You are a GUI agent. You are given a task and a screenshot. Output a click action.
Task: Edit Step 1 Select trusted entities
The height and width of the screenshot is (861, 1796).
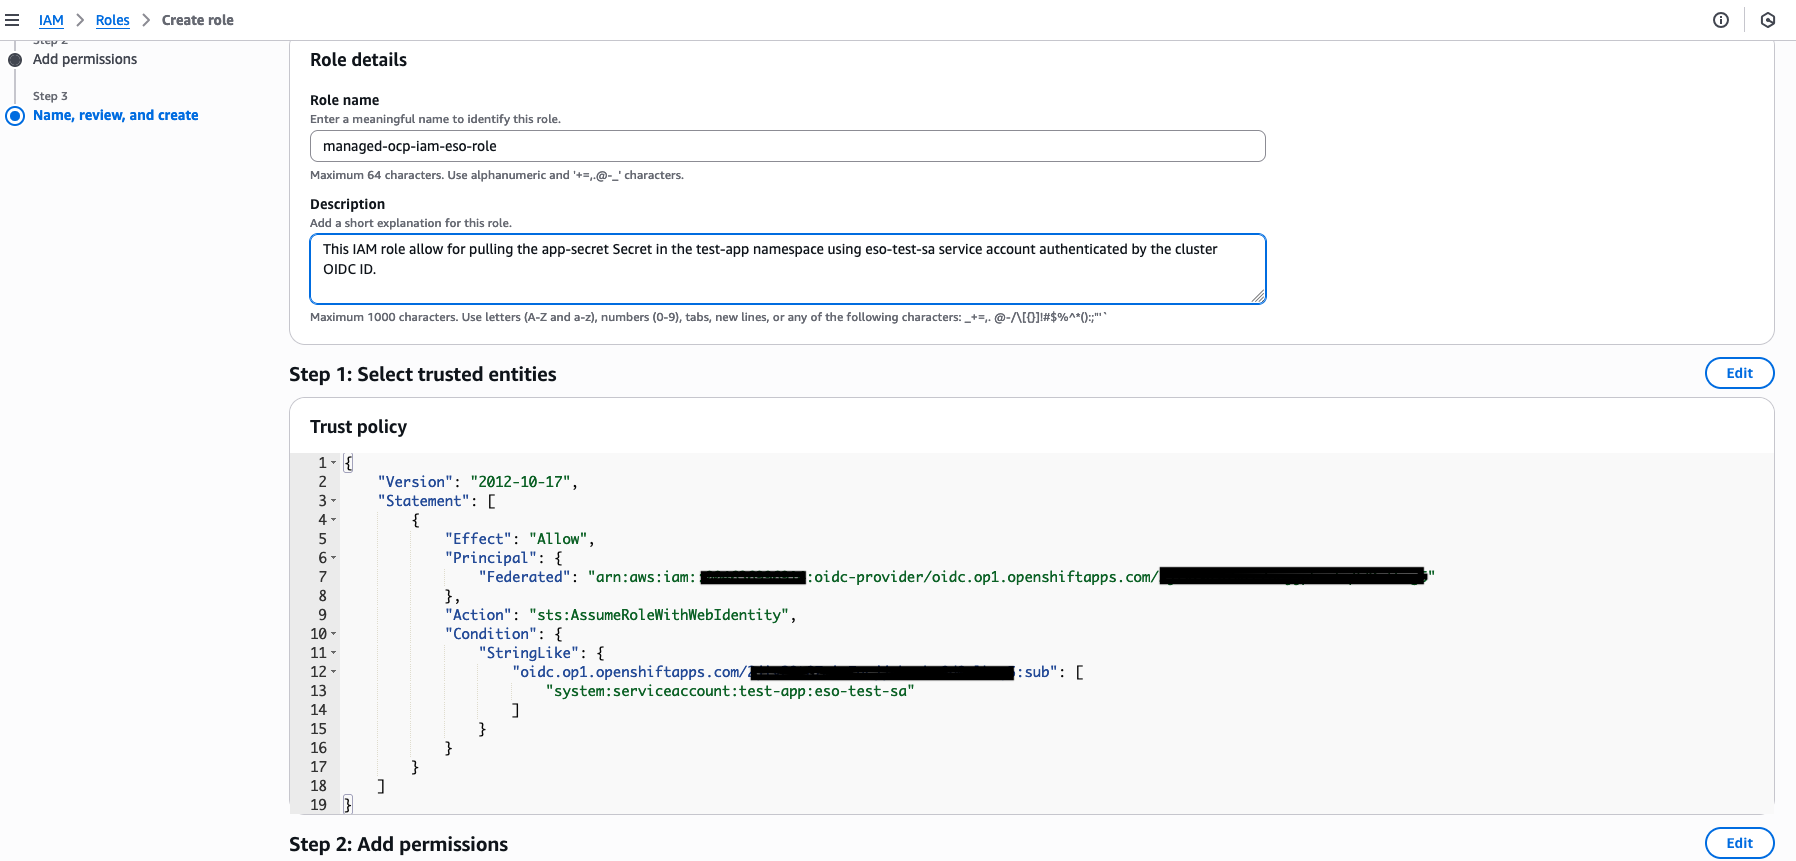pyautogui.click(x=1739, y=373)
